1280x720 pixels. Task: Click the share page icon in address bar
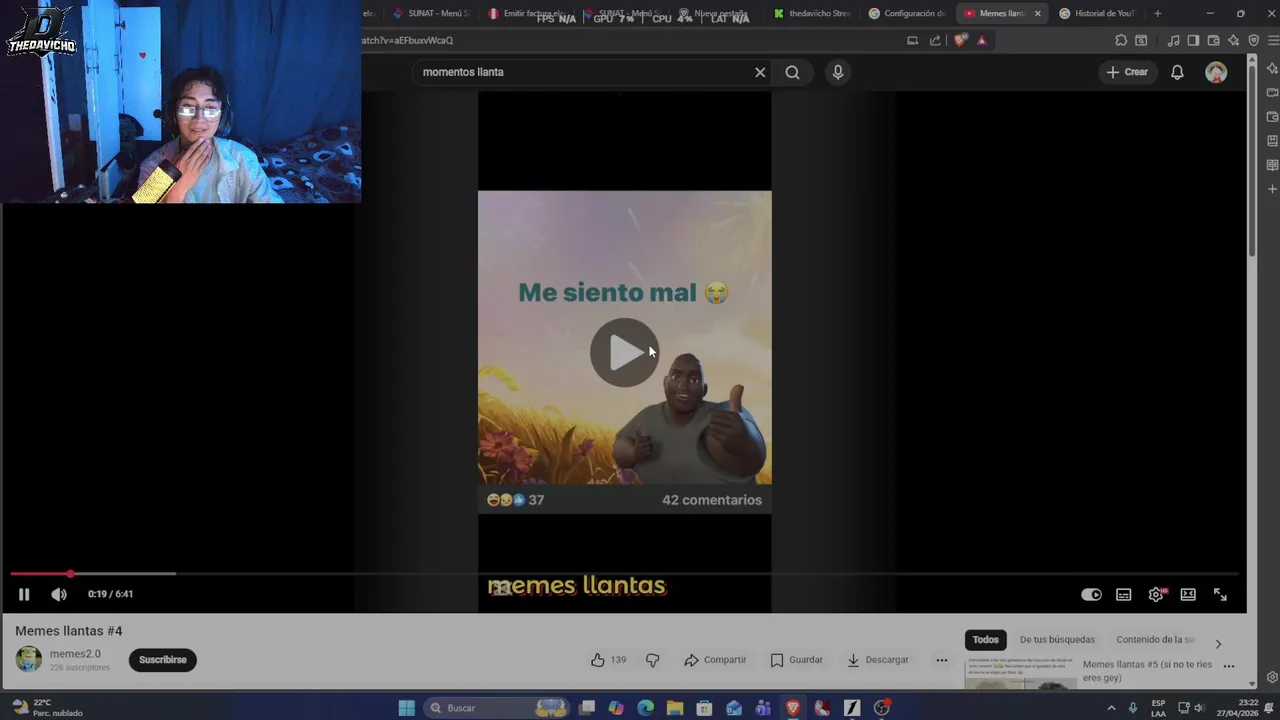[935, 40]
